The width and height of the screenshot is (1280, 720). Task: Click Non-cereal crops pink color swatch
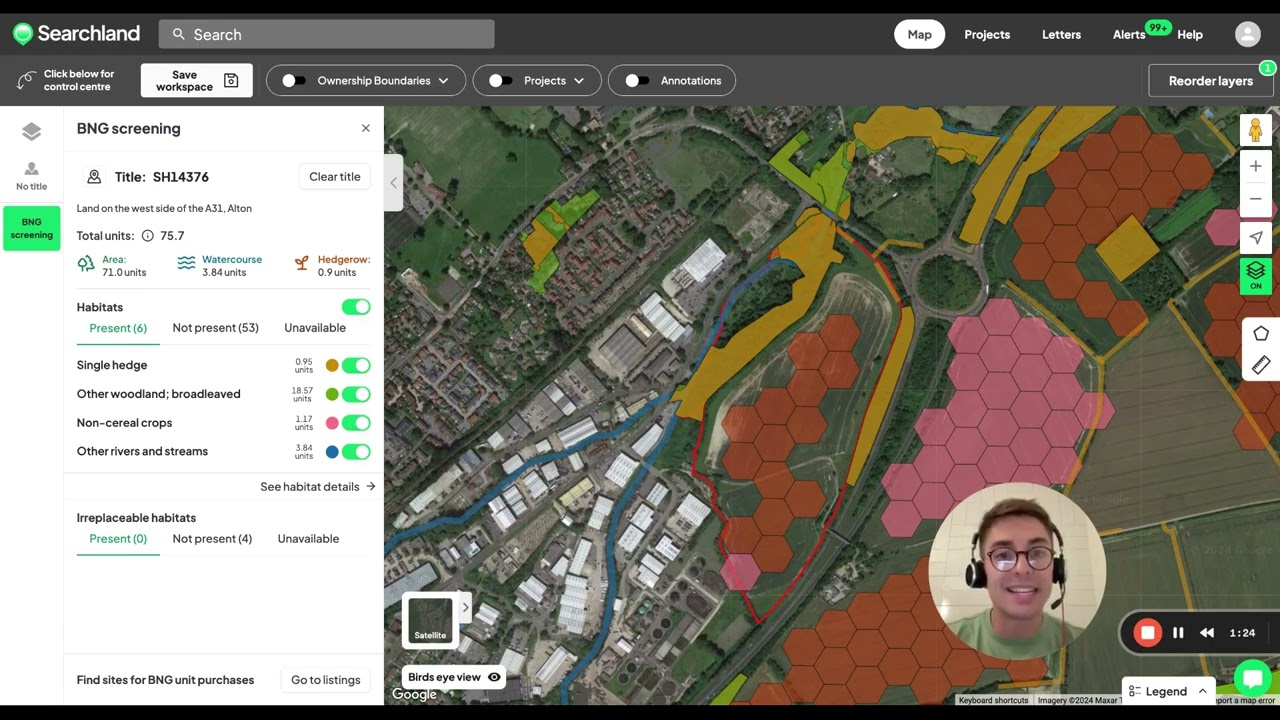332,423
